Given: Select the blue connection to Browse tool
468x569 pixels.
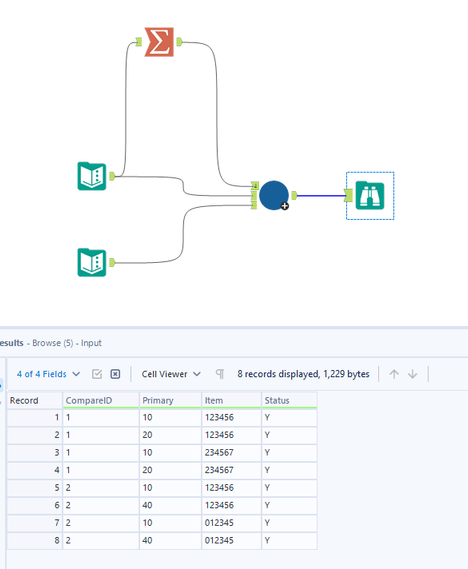Looking at the screenshot, I should click(321, 196).
